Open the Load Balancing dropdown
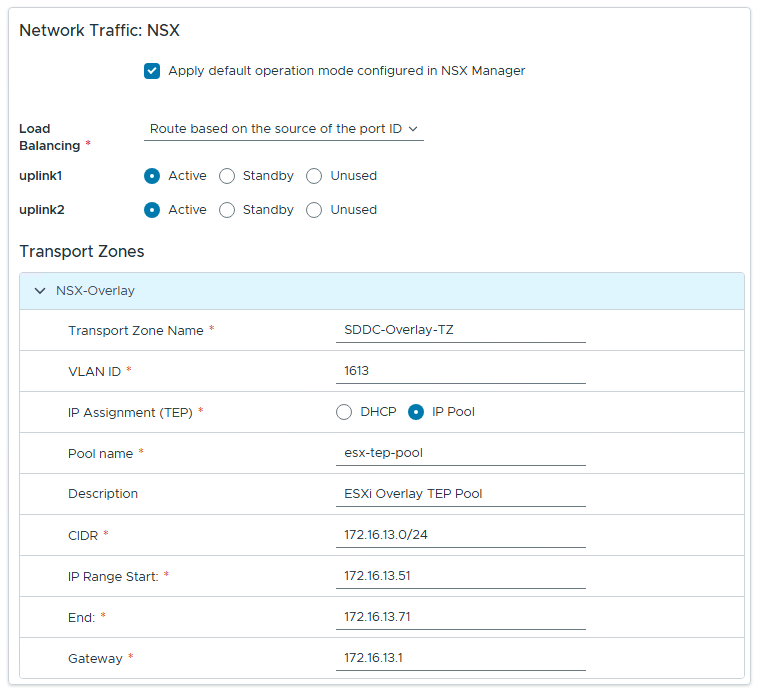Screen dimensions: 758x691 [x=283, y=129]
